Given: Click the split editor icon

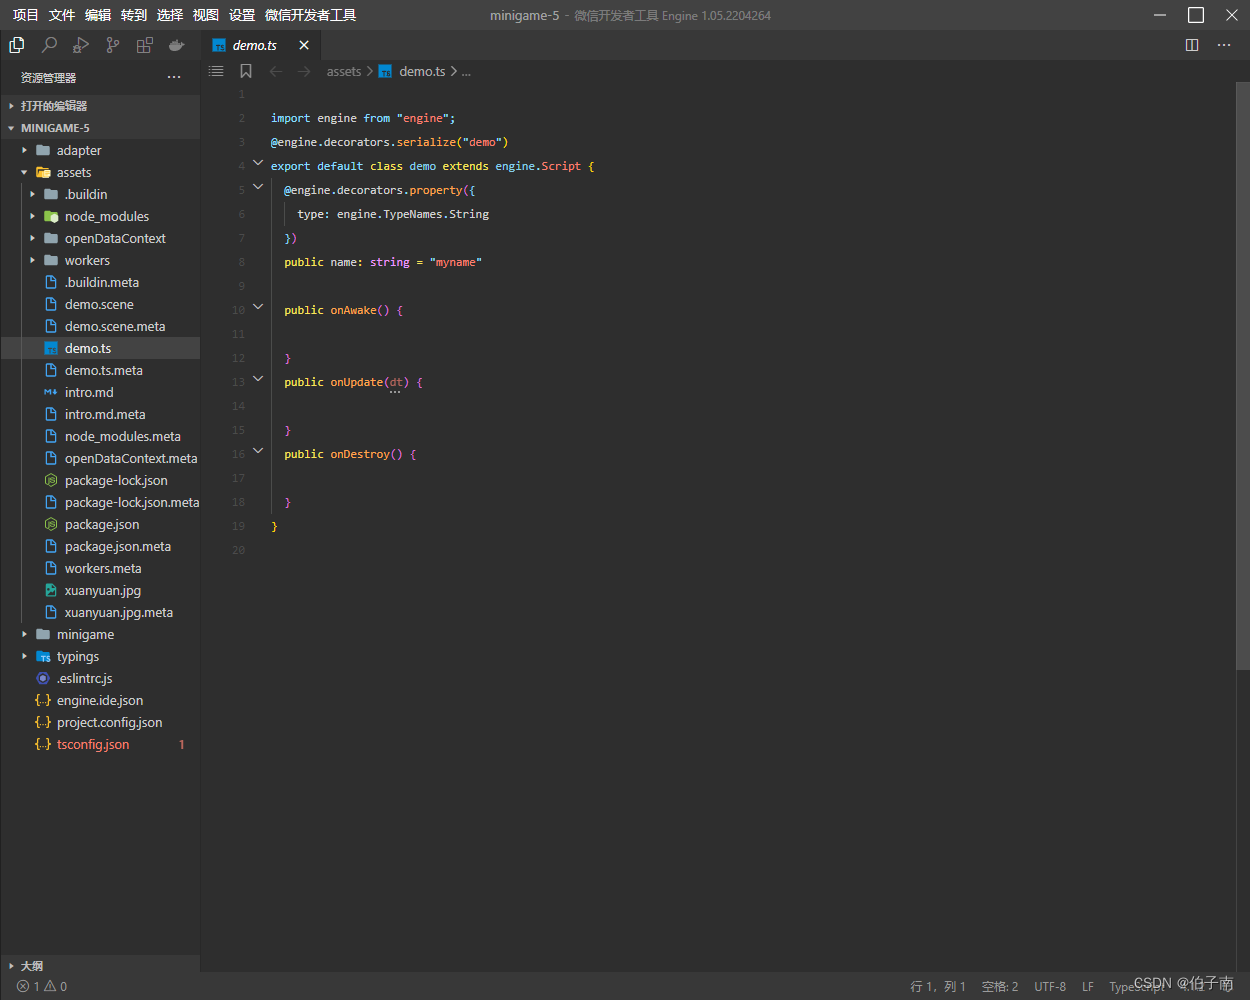Looking at the screenshot, I should point(1192,45).
